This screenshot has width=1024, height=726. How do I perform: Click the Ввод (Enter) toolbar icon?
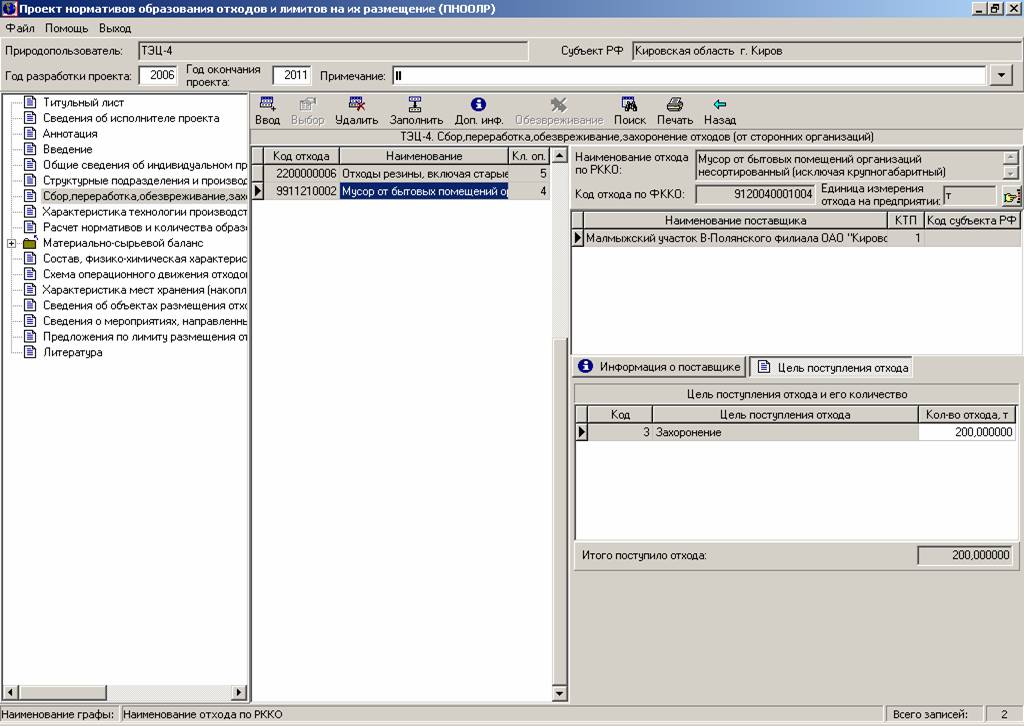coord(267,105)
